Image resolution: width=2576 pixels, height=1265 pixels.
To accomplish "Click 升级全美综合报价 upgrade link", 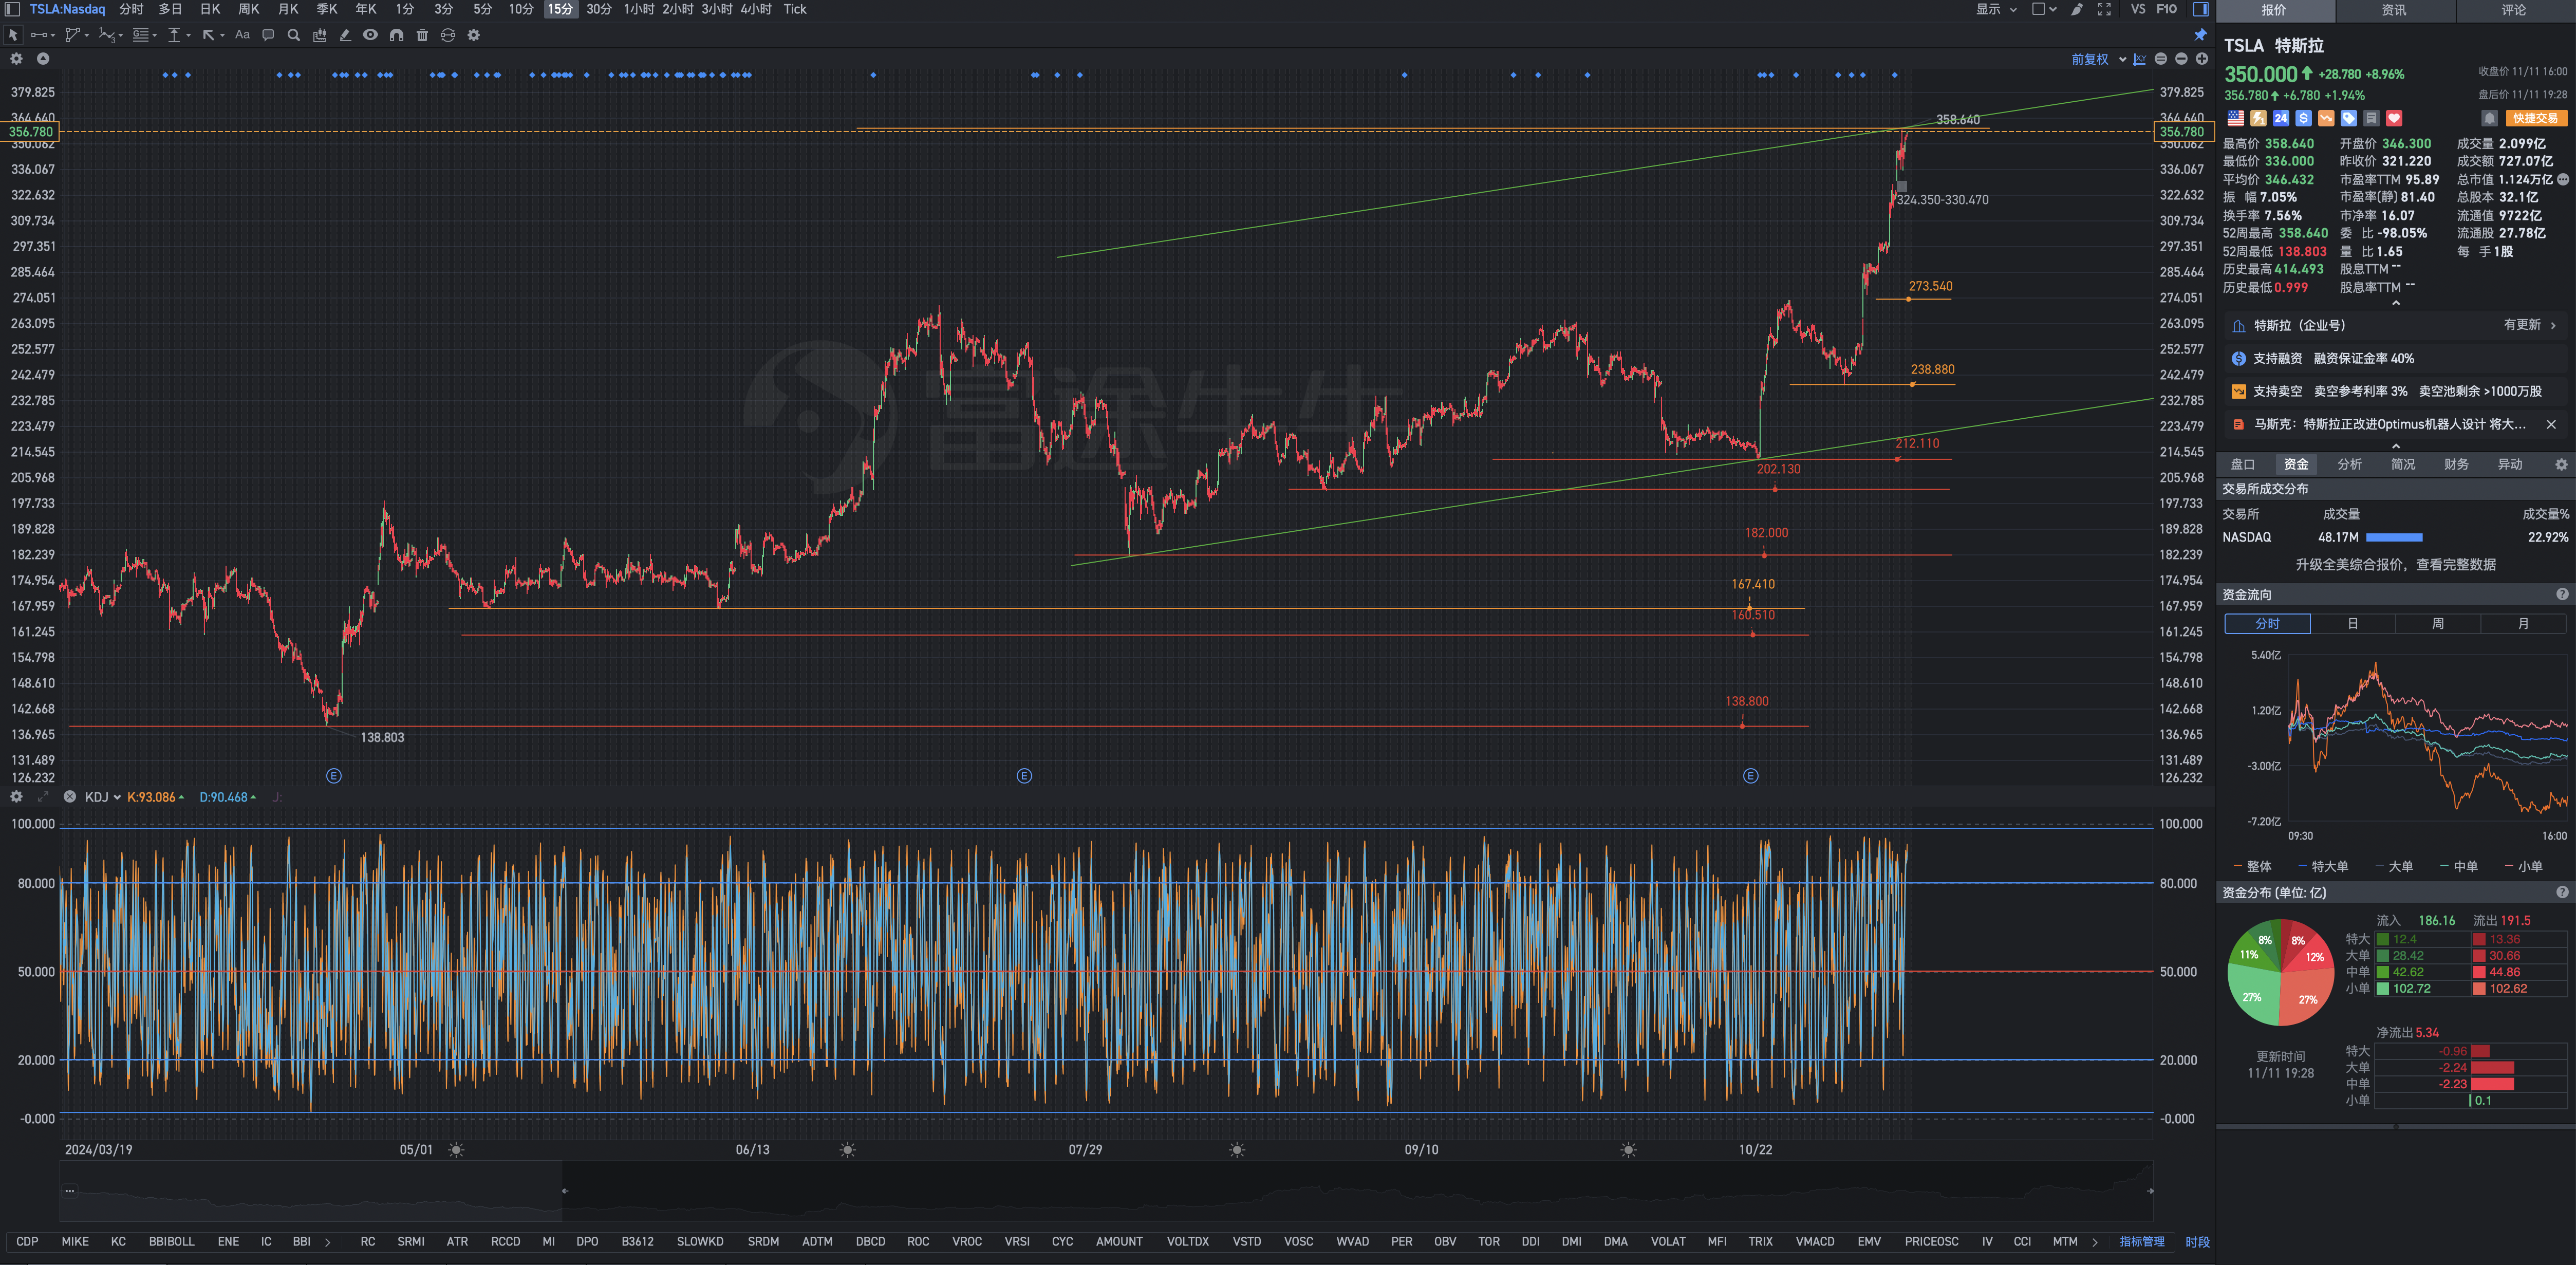I will (x=2395, y=565).
